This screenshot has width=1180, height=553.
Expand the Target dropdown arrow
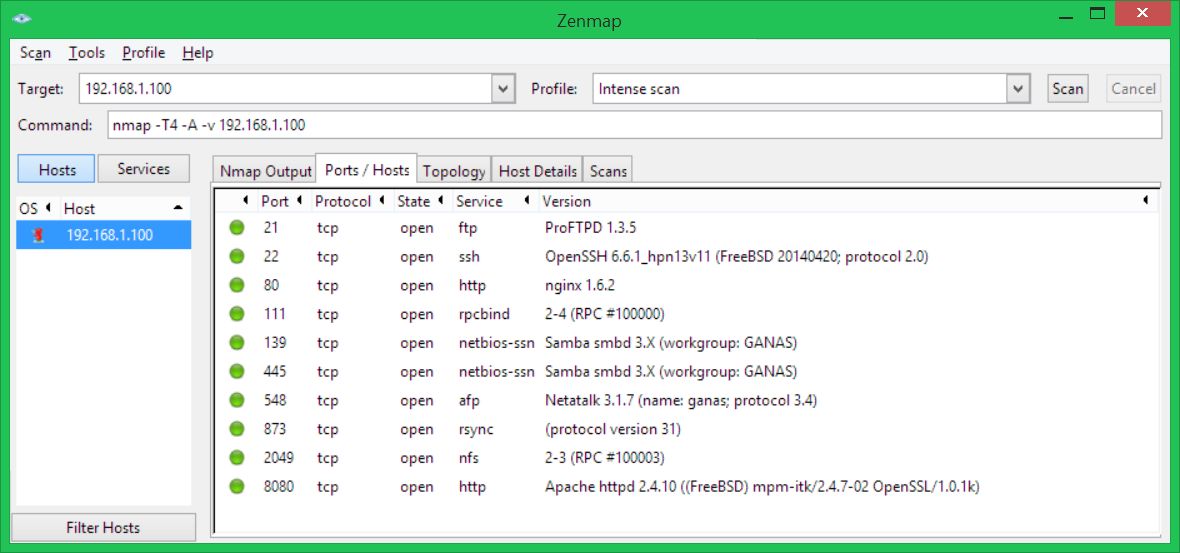503,89
